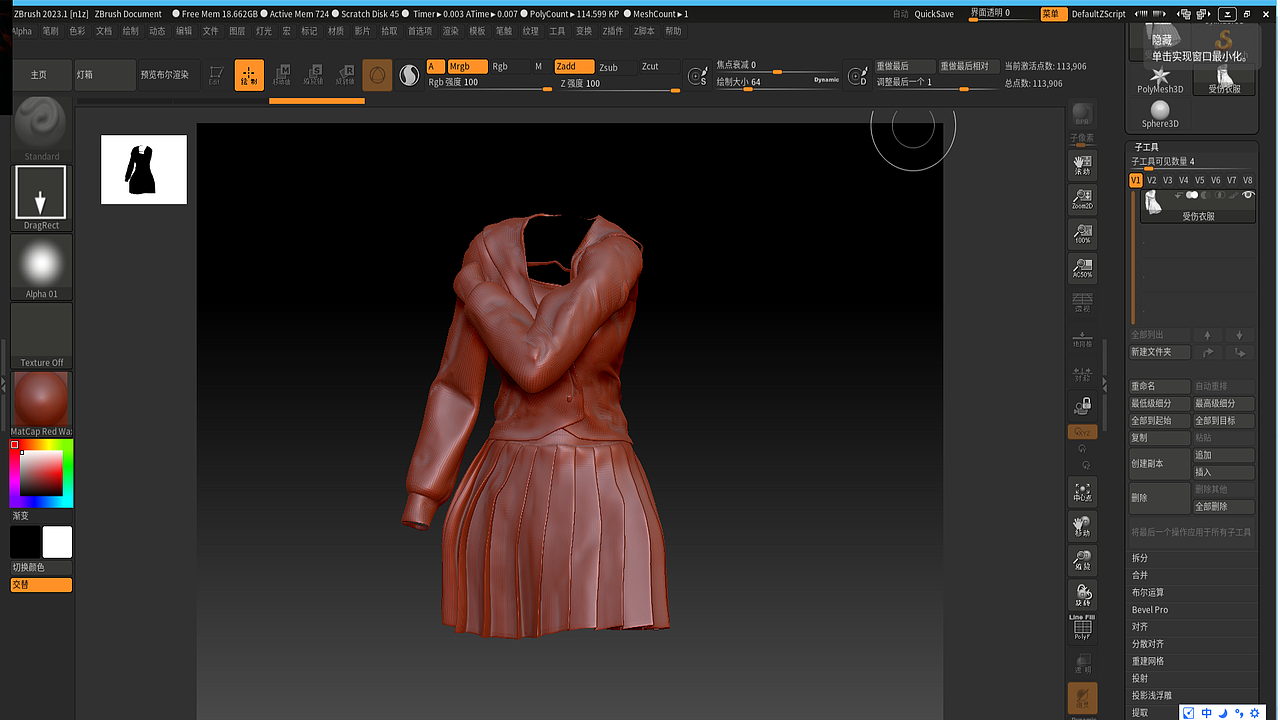
Task: Click the 100% actual size icon
Action: pos(1082,235)
